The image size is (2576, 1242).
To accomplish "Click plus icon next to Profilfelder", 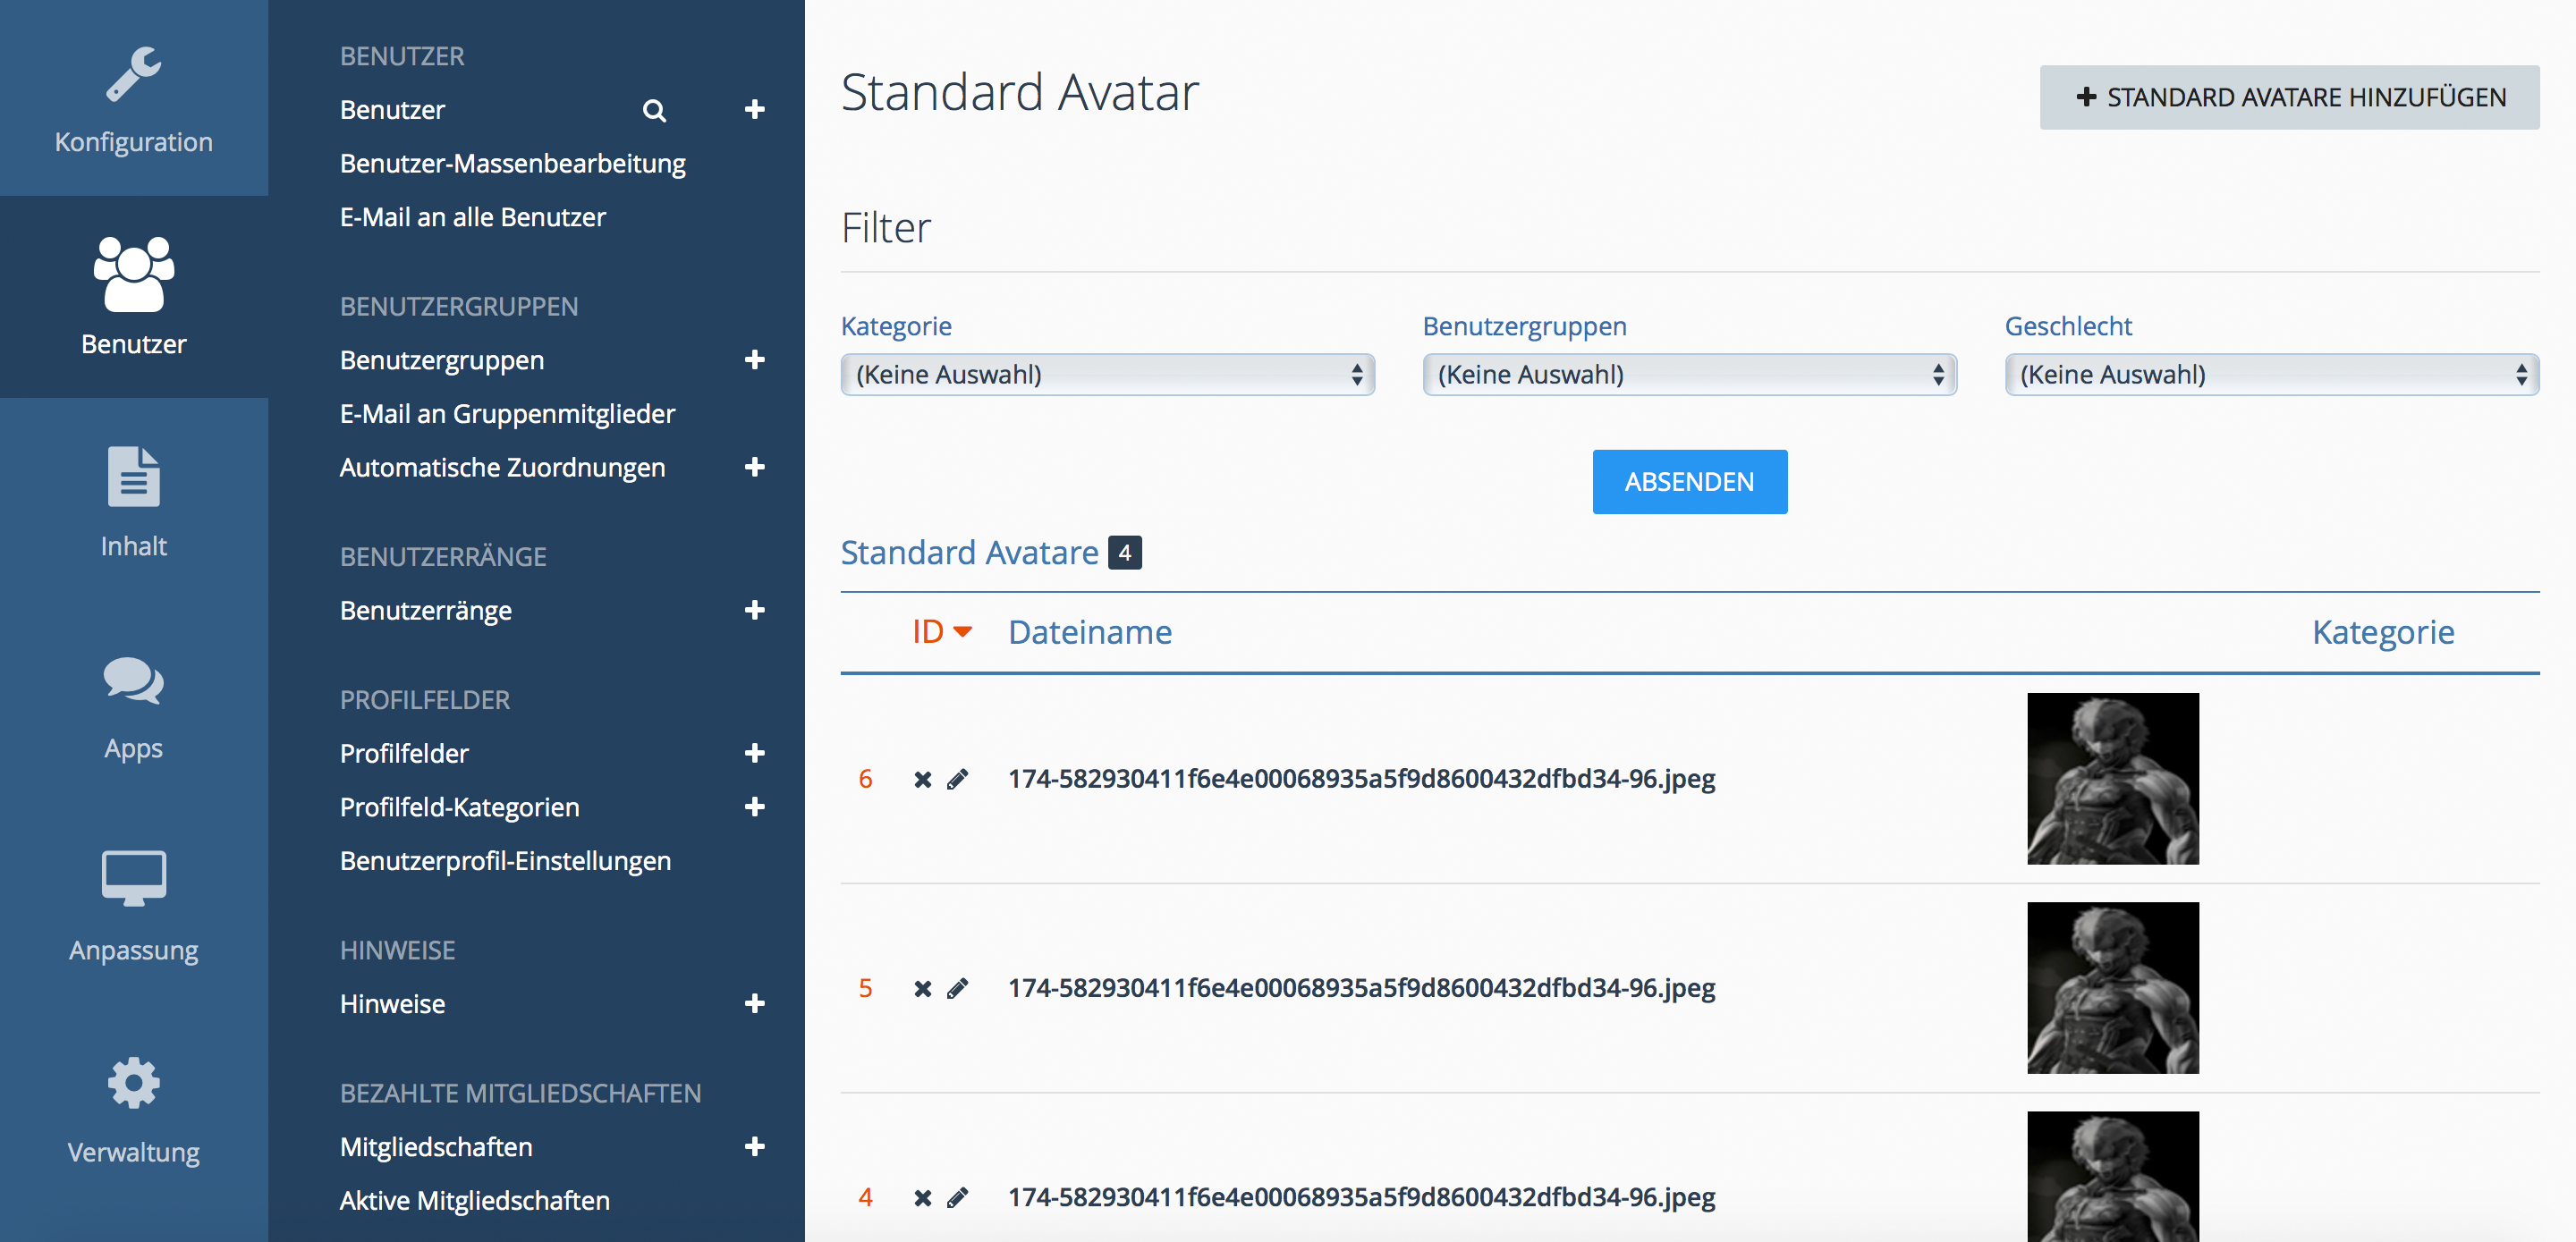I will (x=755, y=753).
